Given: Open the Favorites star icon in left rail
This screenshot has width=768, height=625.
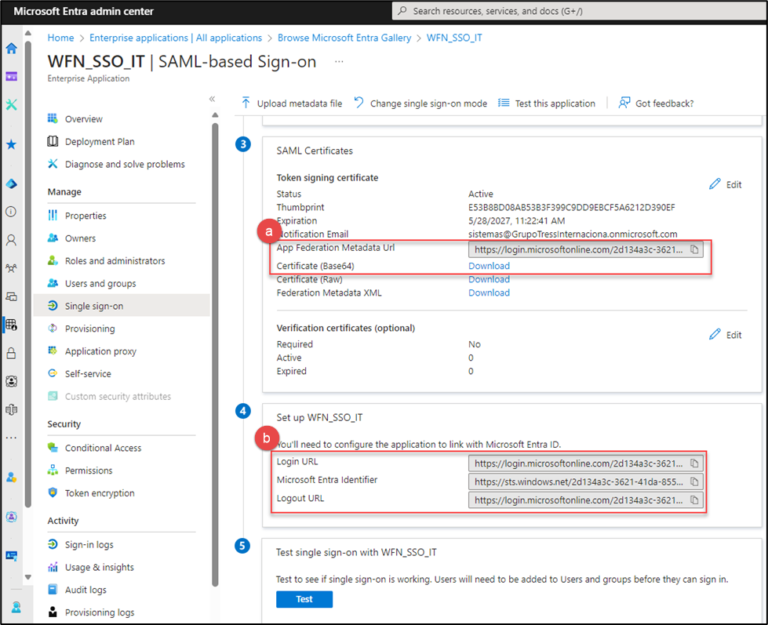Looking at the screenshot, I should pyautogui.click(x=11, y=144).
